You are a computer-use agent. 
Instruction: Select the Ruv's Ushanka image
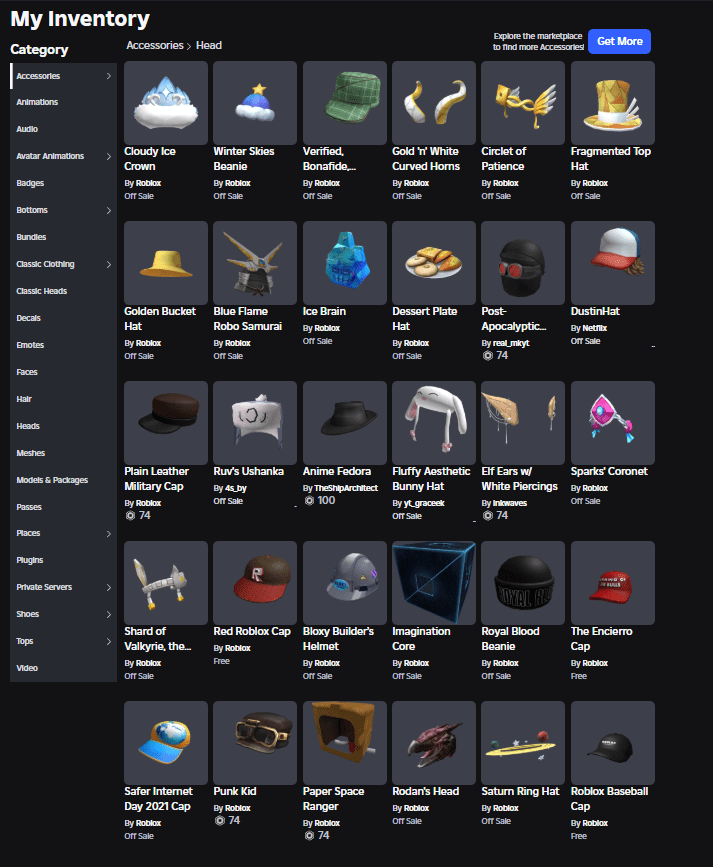(255, 423)
